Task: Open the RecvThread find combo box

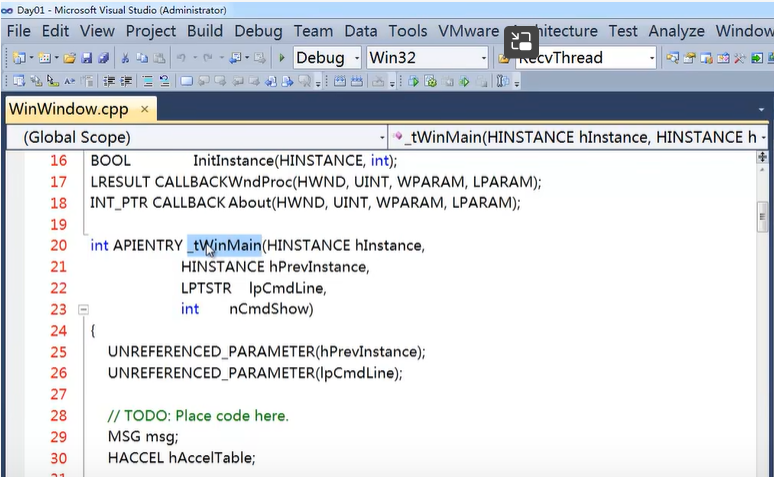Action: (585, 58)
